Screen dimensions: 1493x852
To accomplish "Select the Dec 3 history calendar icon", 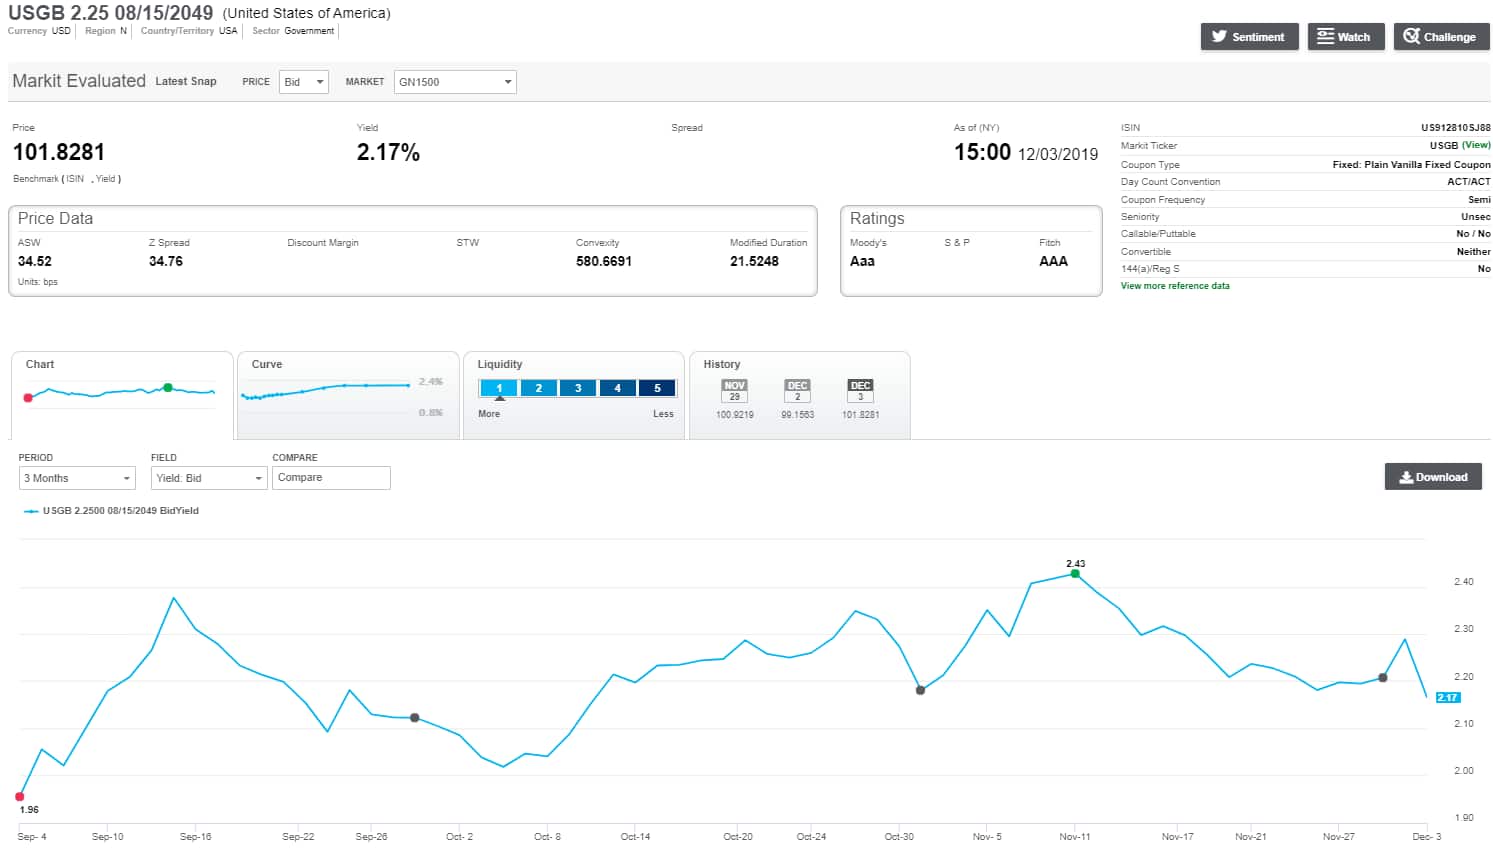I will (860, 391).
